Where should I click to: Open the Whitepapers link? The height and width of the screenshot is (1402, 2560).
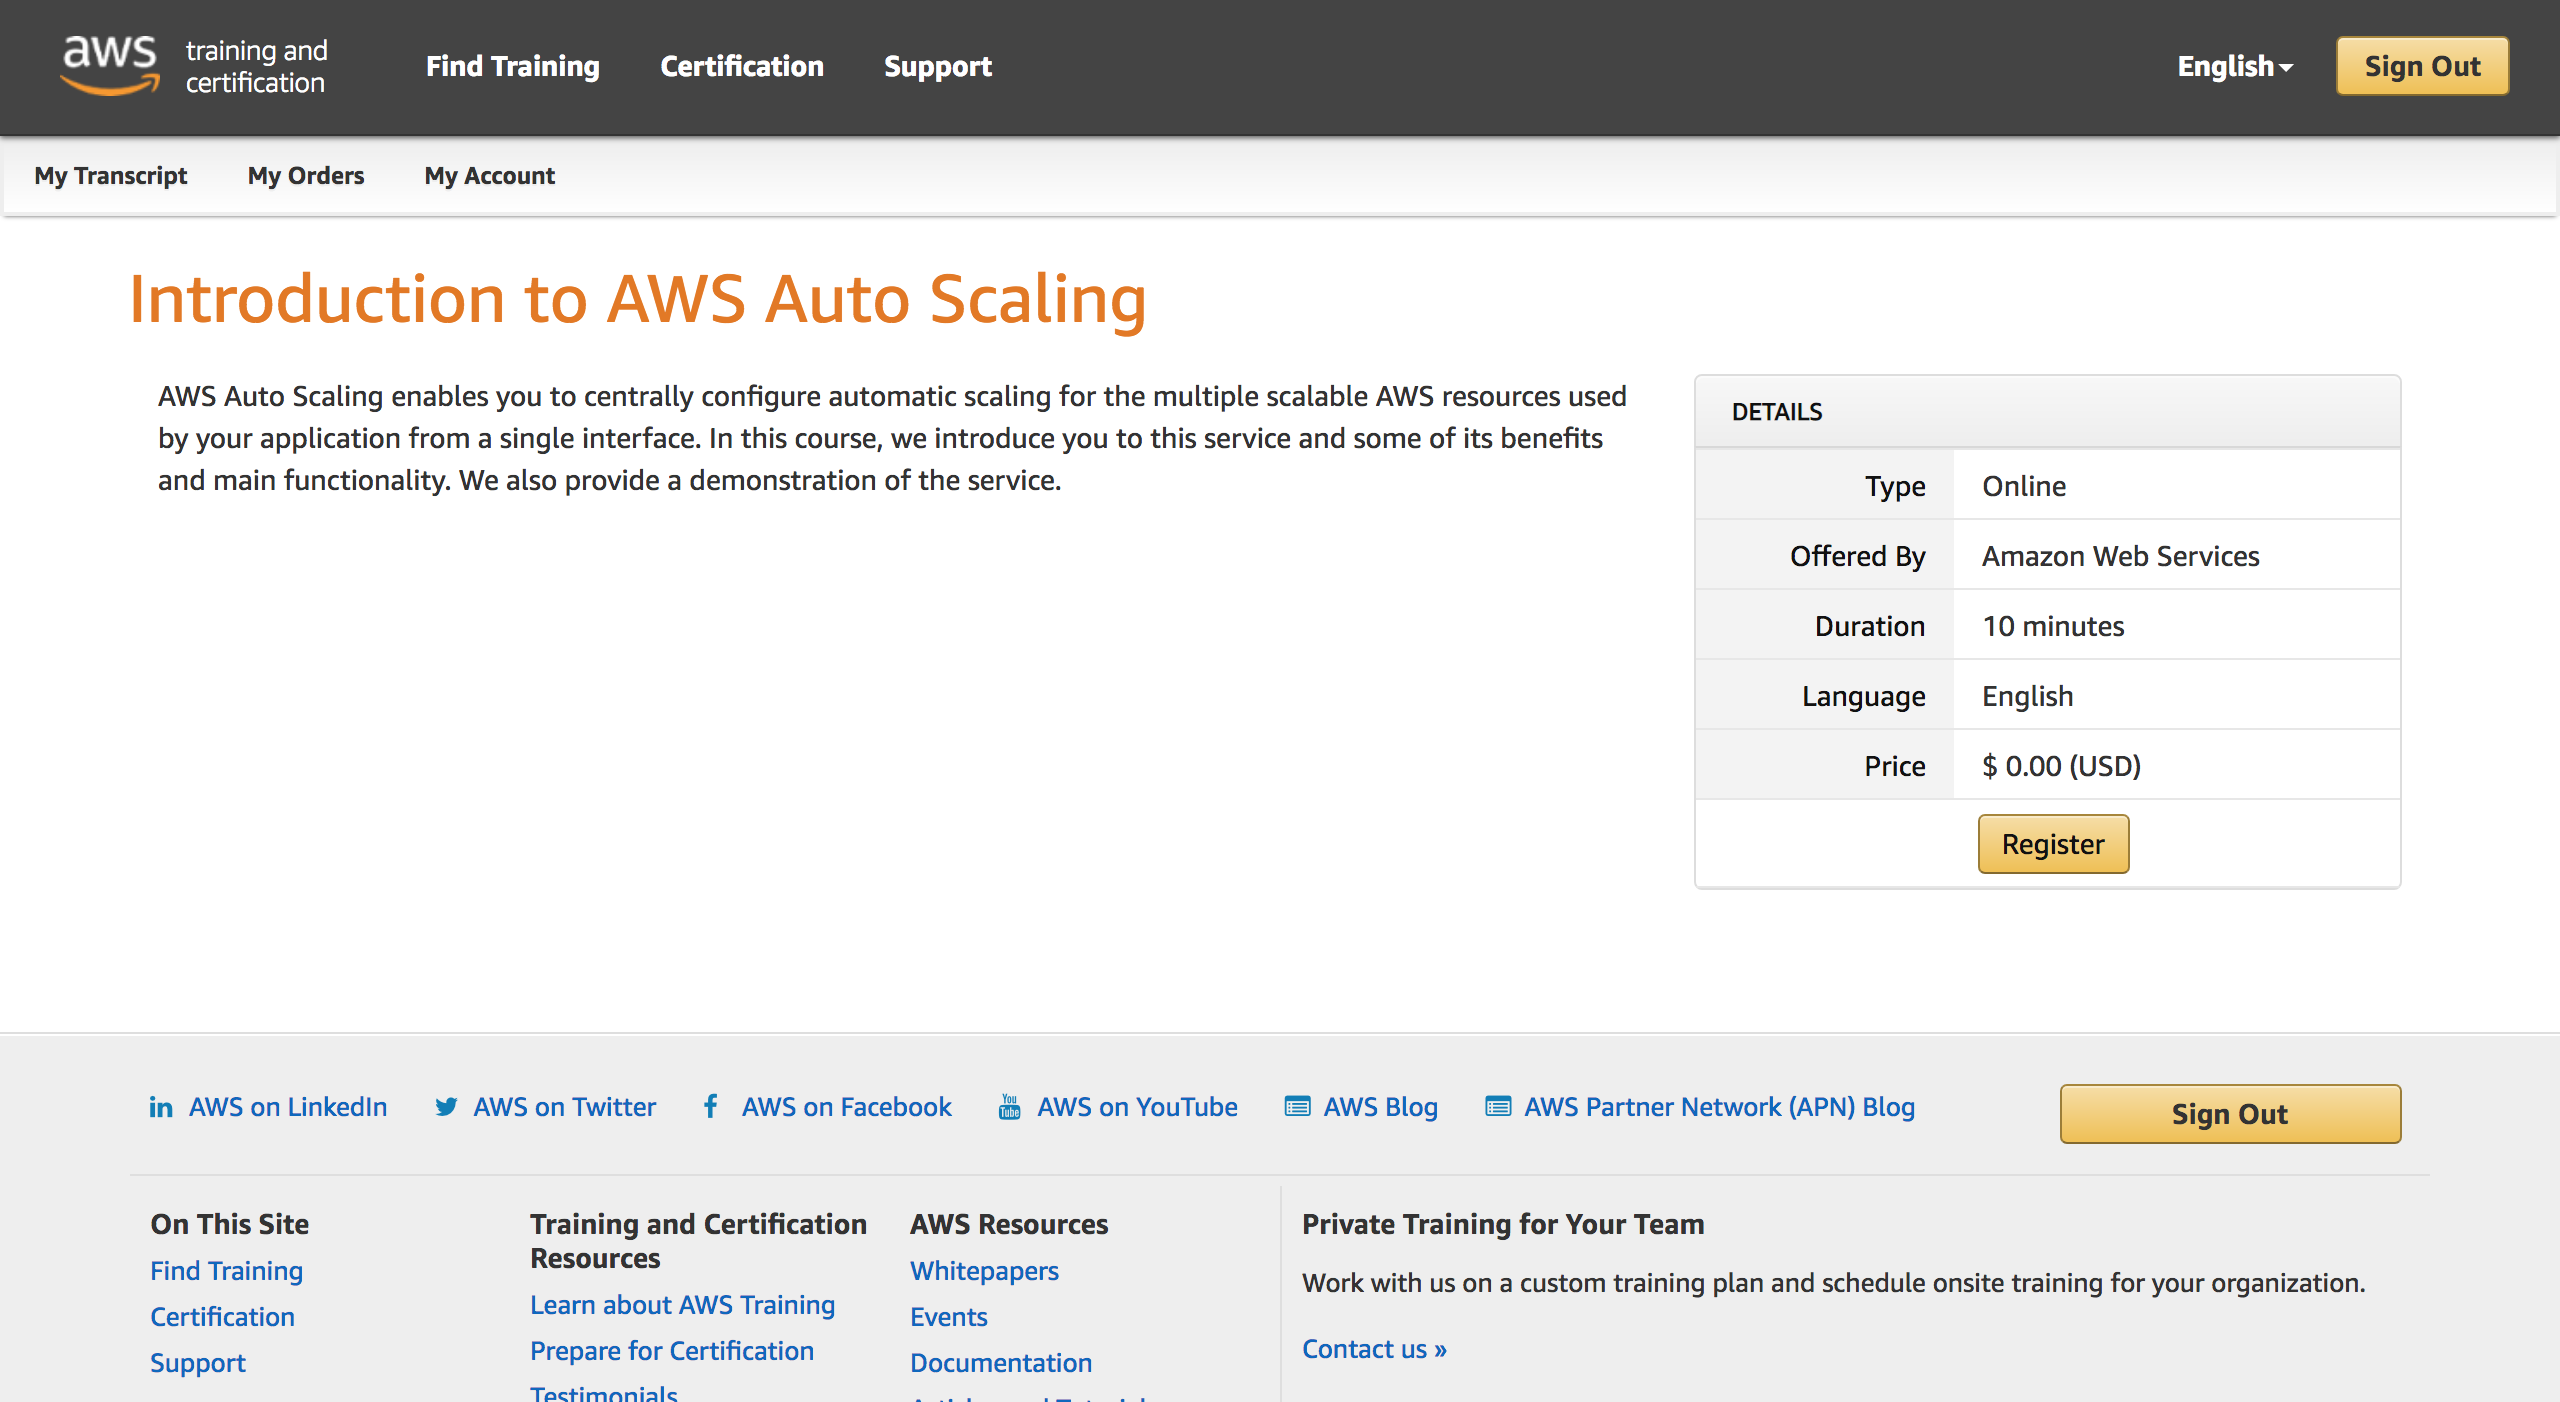point(983,1271)
